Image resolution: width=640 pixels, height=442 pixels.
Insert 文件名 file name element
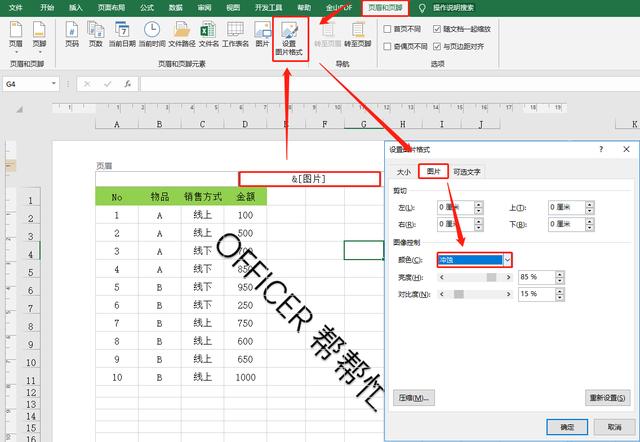click(209, 34)
